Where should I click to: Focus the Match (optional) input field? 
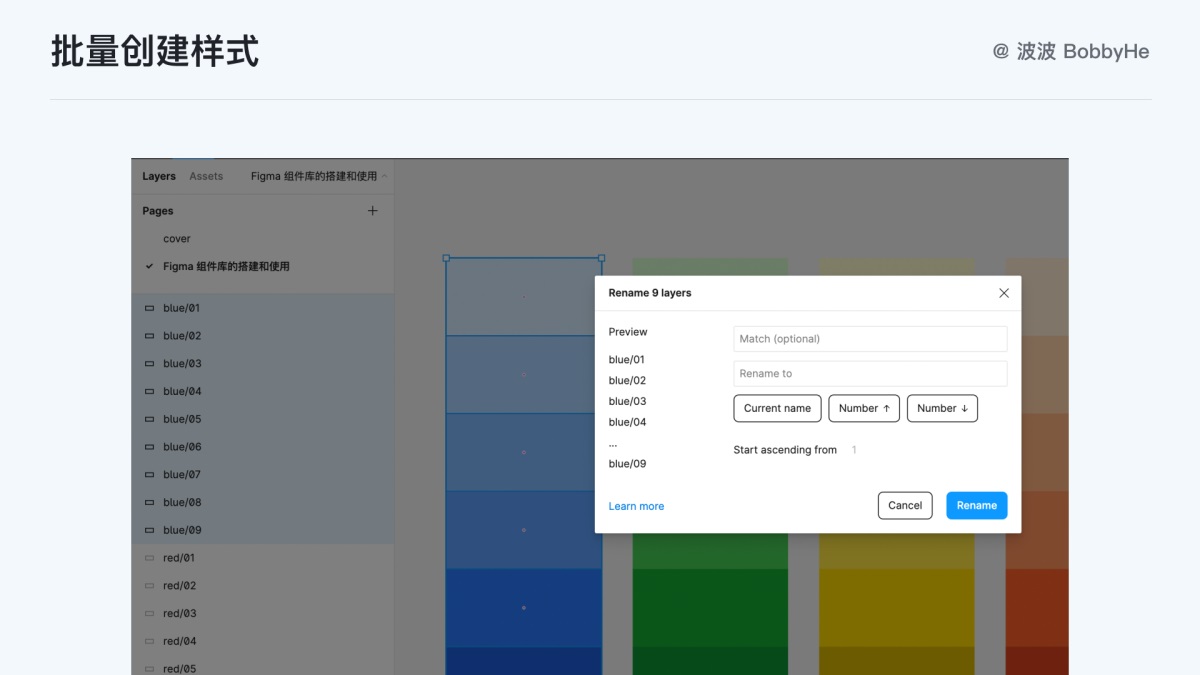pos(870,339)
